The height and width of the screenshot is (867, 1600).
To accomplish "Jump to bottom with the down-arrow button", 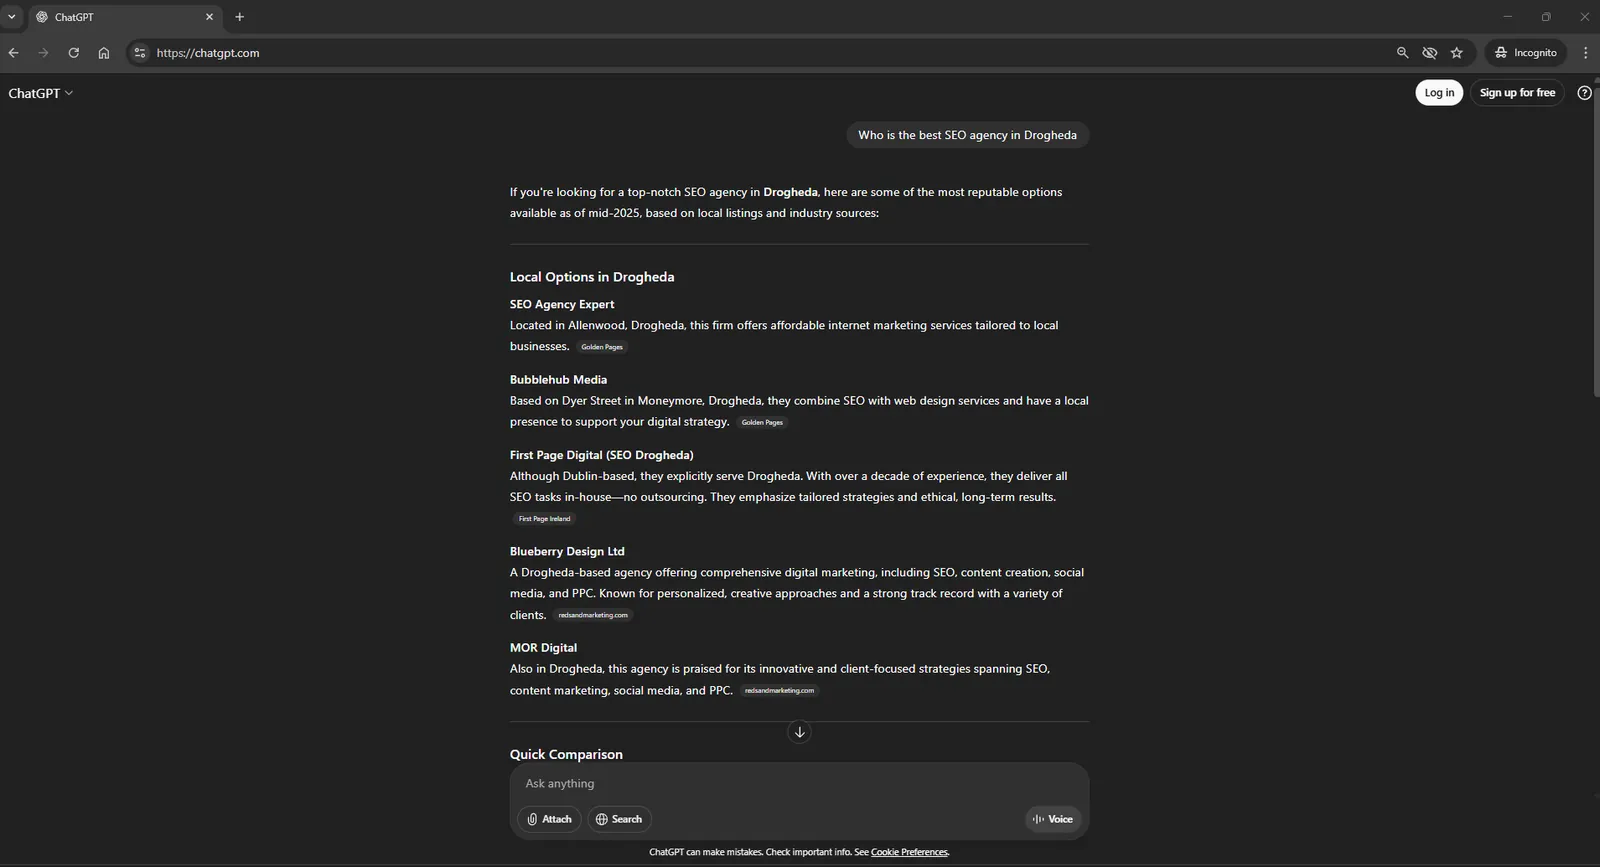I will coord(799,732).
